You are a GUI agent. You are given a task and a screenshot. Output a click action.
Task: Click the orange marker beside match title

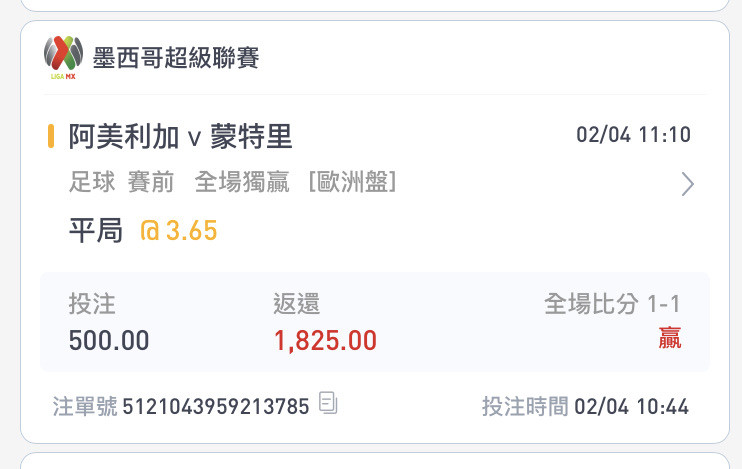pyautogui.click(x=51, y=136)
